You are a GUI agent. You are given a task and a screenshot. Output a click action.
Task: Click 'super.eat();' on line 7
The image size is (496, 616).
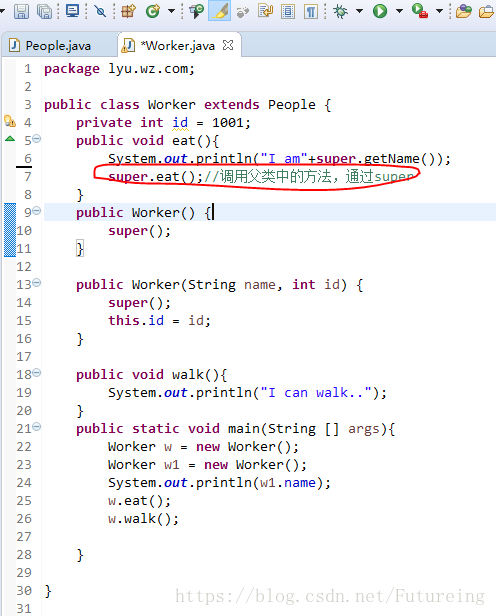pos(156,177)
